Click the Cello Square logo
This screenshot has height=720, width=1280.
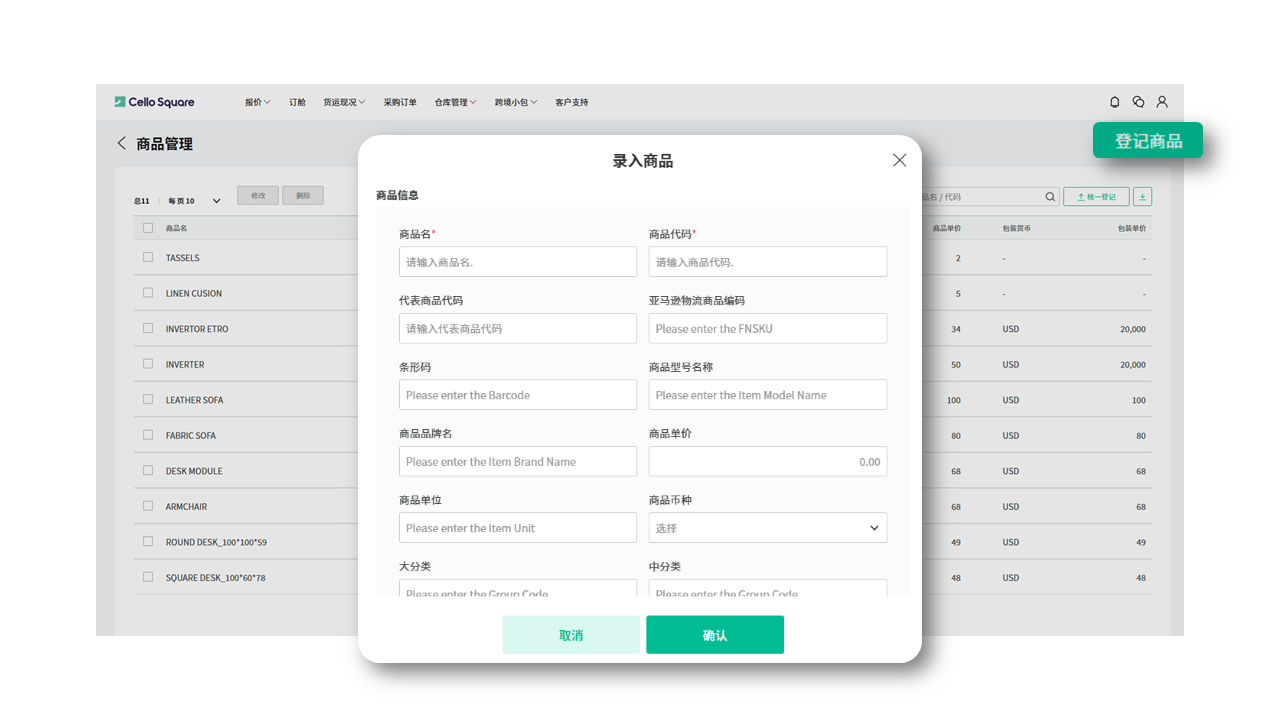click(155, 101)
